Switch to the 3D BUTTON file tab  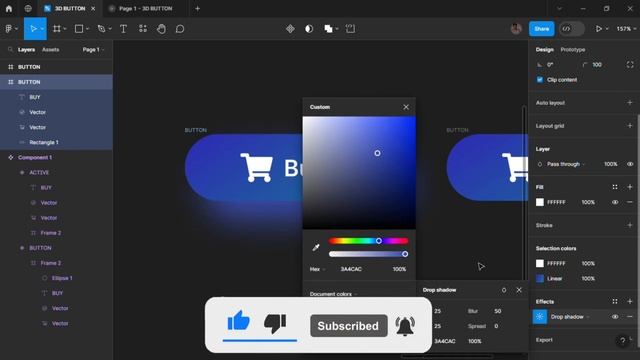(x=70, y=8)
